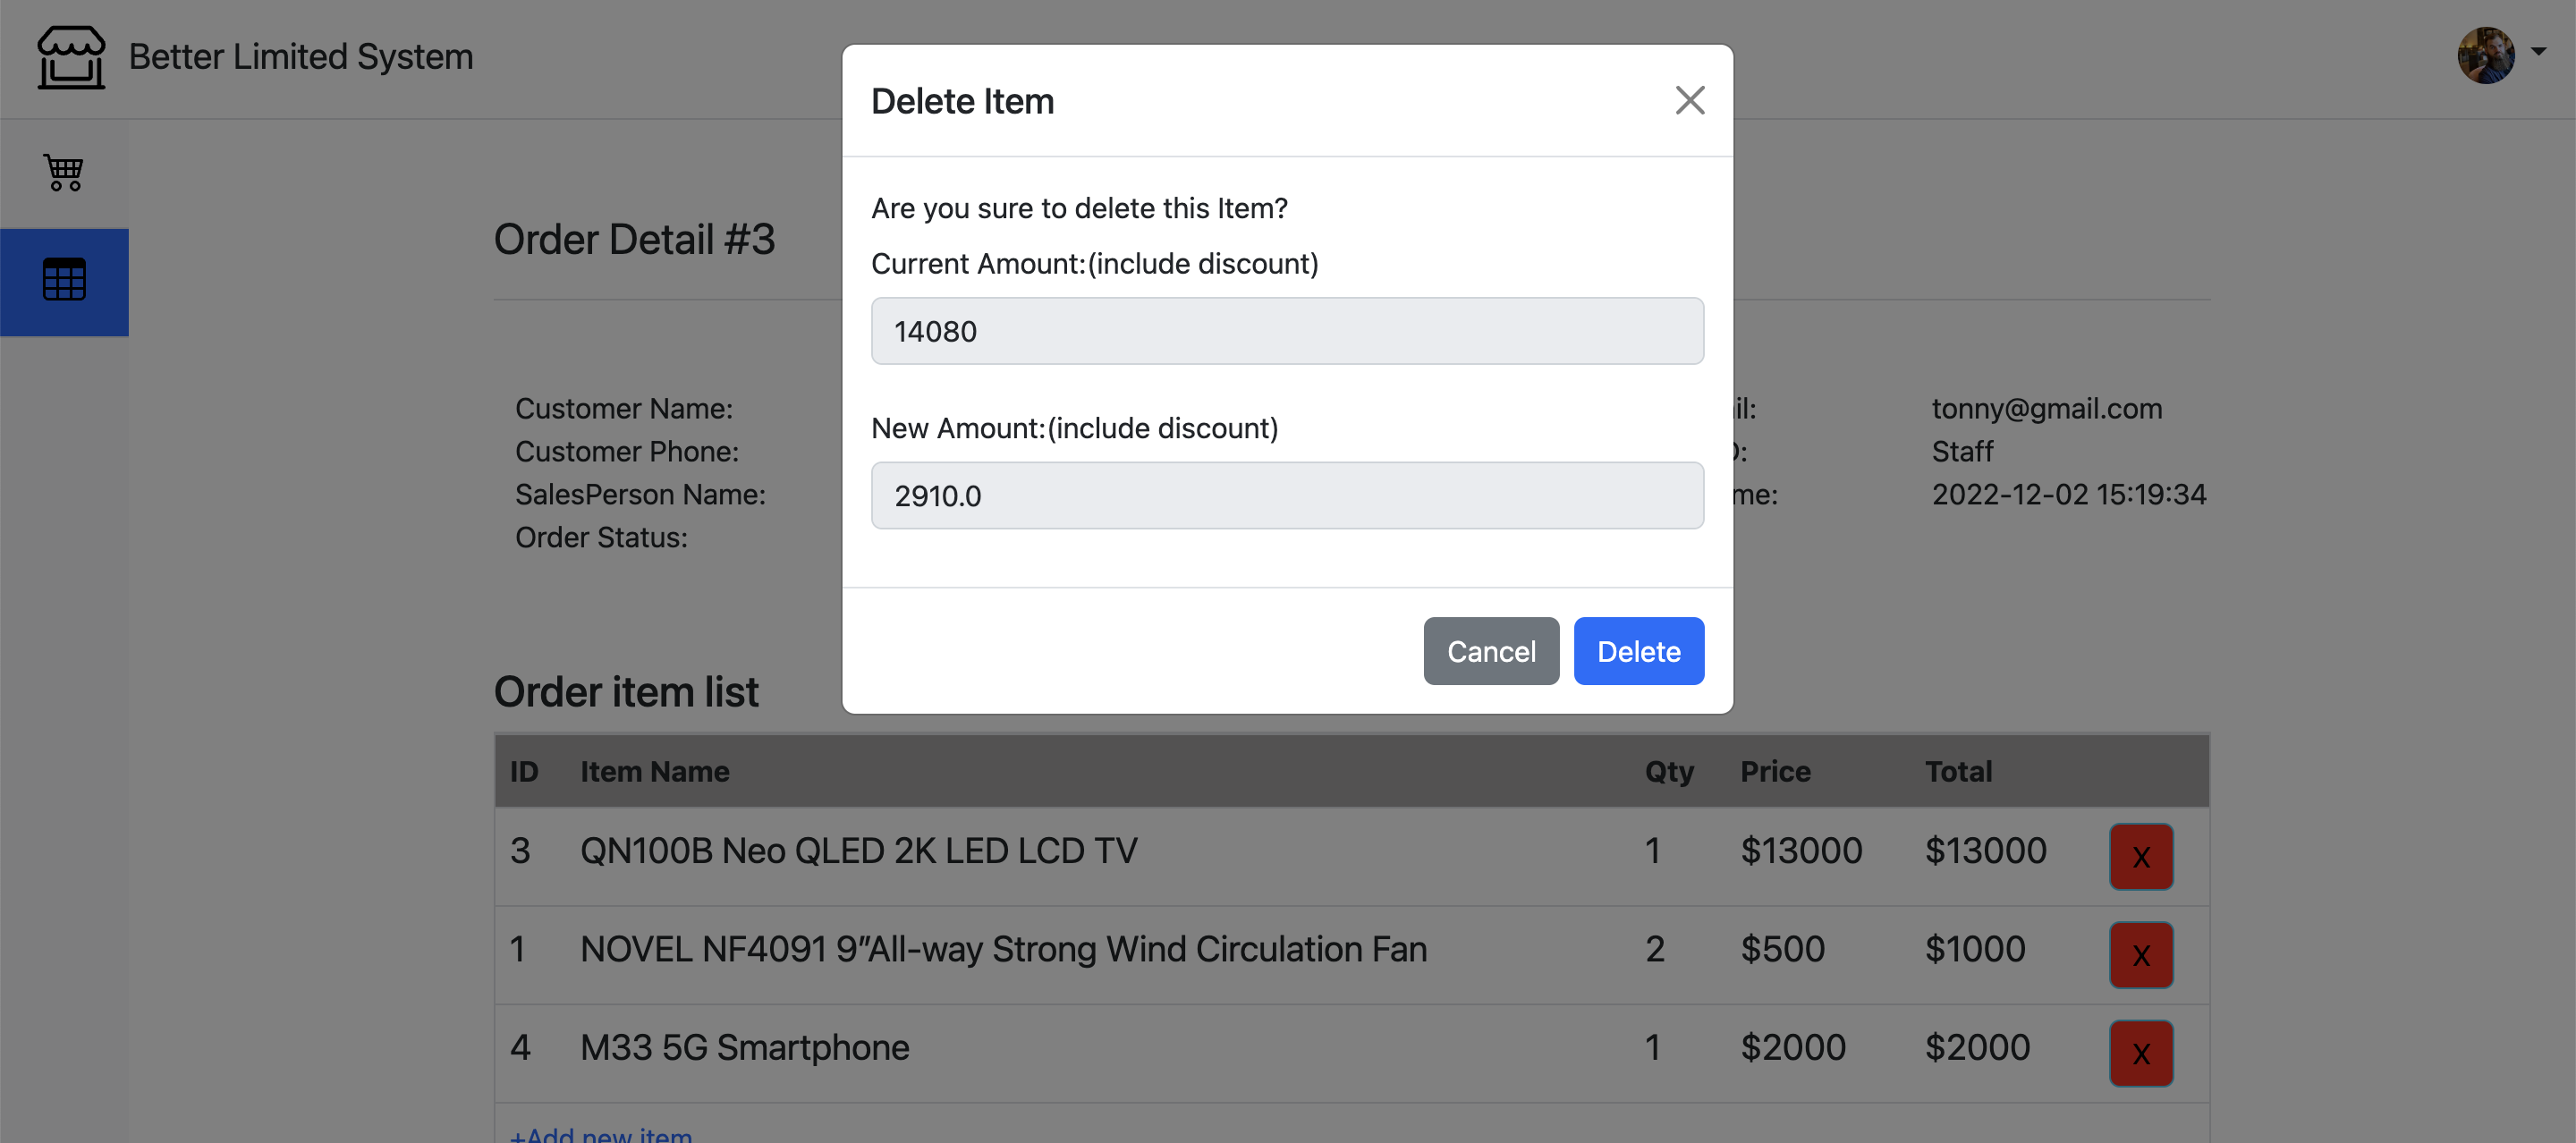Click the Current Amount field
Viewport: 2576px width, 1143px height.
click(x=1287, y=331)
